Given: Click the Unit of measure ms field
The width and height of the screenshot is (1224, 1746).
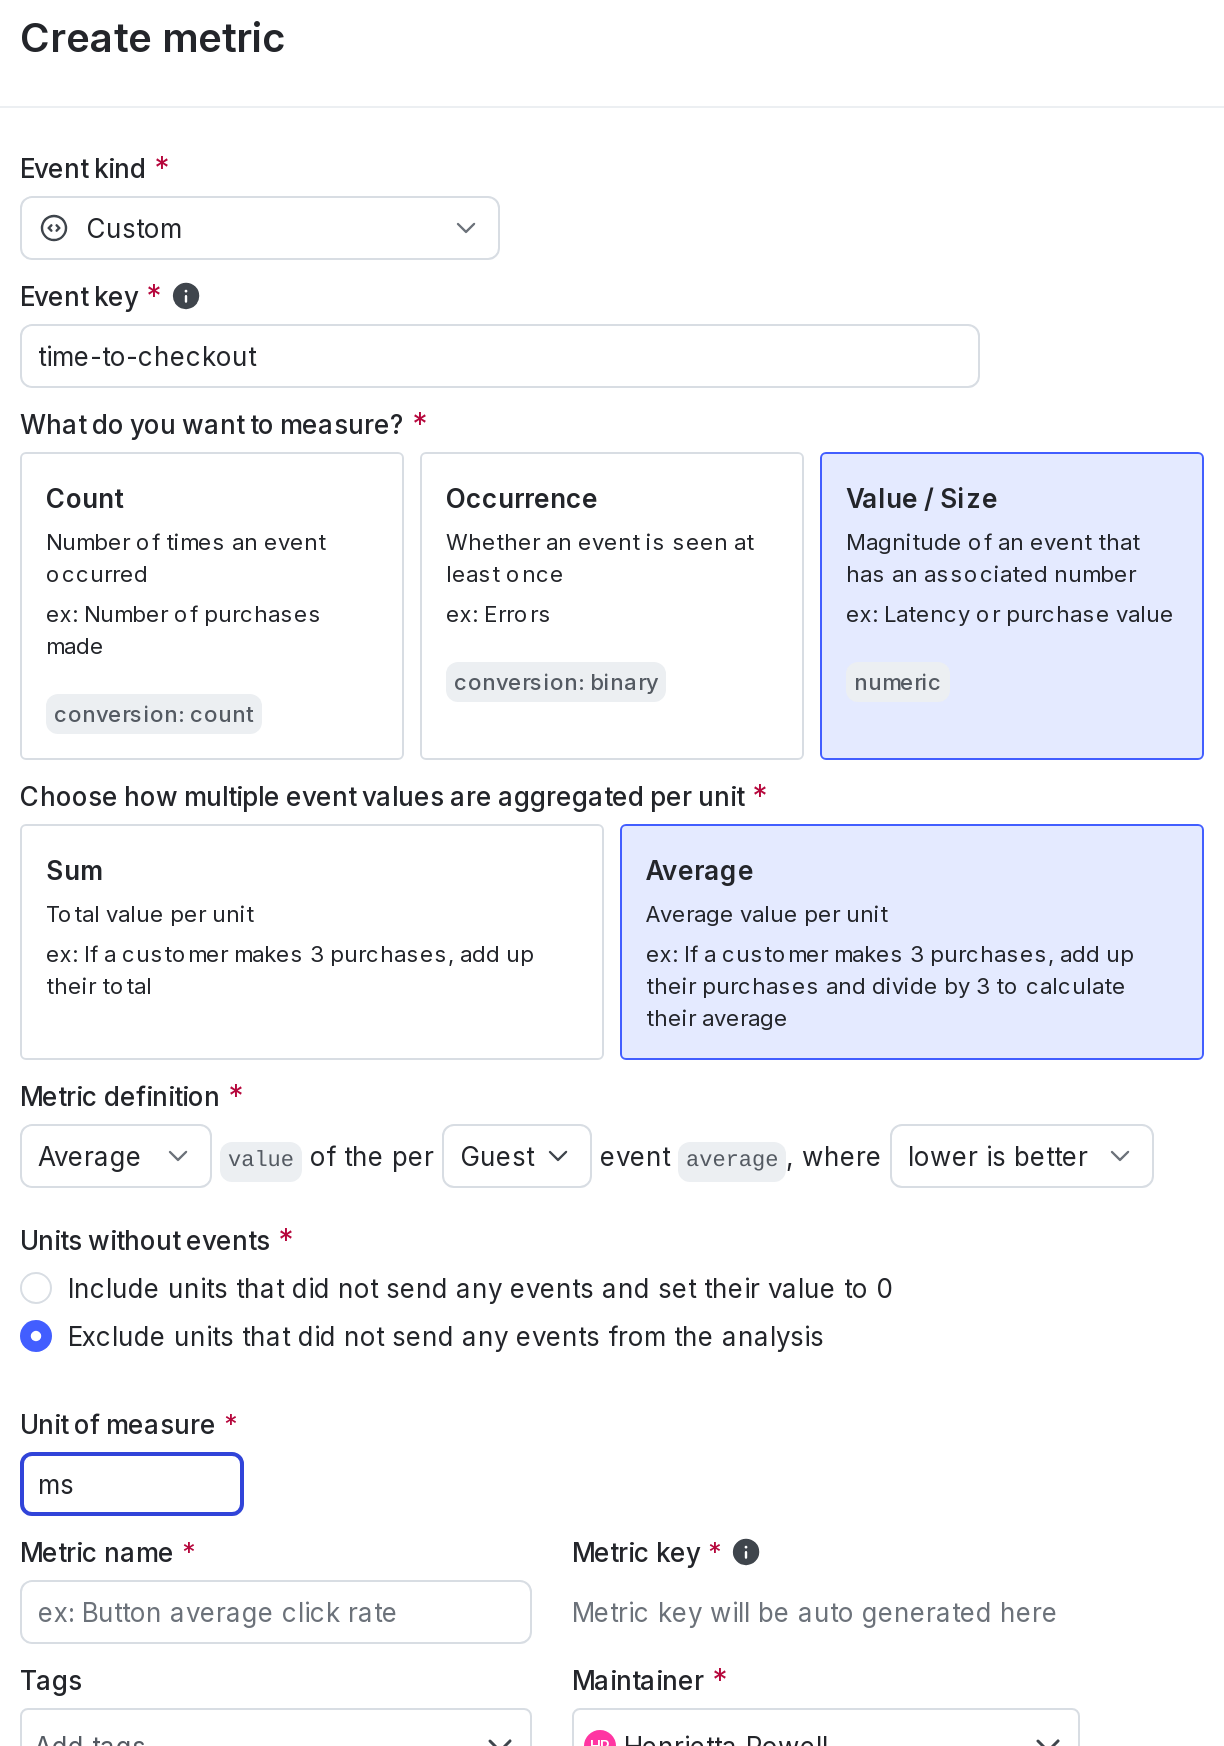Looking at the screenshot, I should point(131,1484).
